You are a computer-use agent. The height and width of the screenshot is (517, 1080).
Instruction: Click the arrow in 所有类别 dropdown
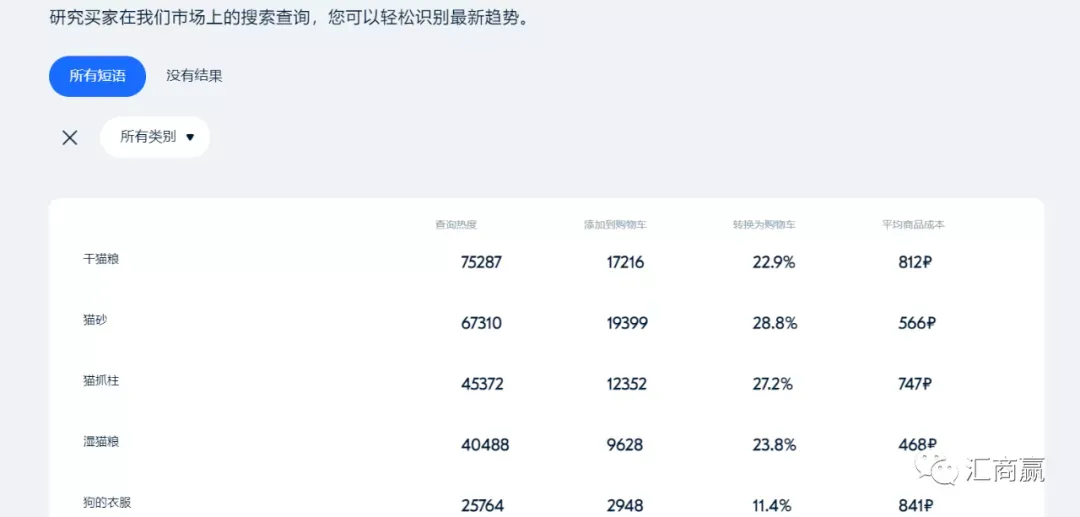tap(190, 138)
